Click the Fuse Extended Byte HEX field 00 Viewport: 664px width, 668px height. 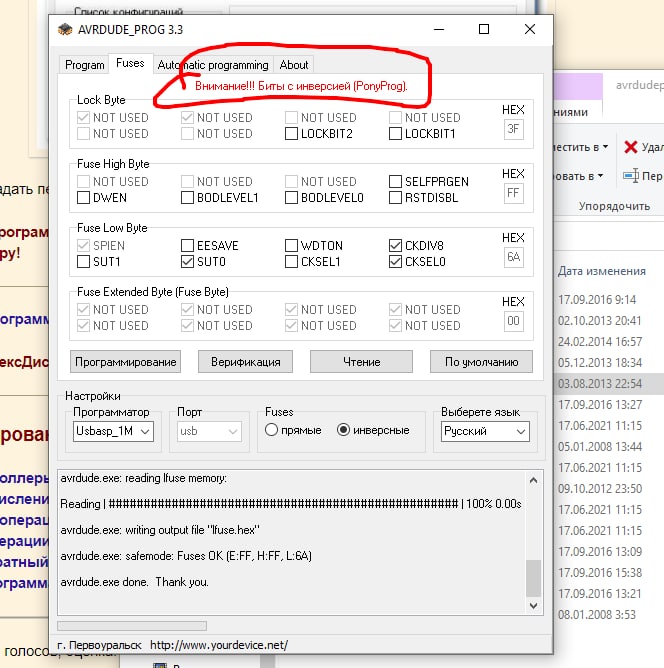pyautogui.click(x=514, y=321)
